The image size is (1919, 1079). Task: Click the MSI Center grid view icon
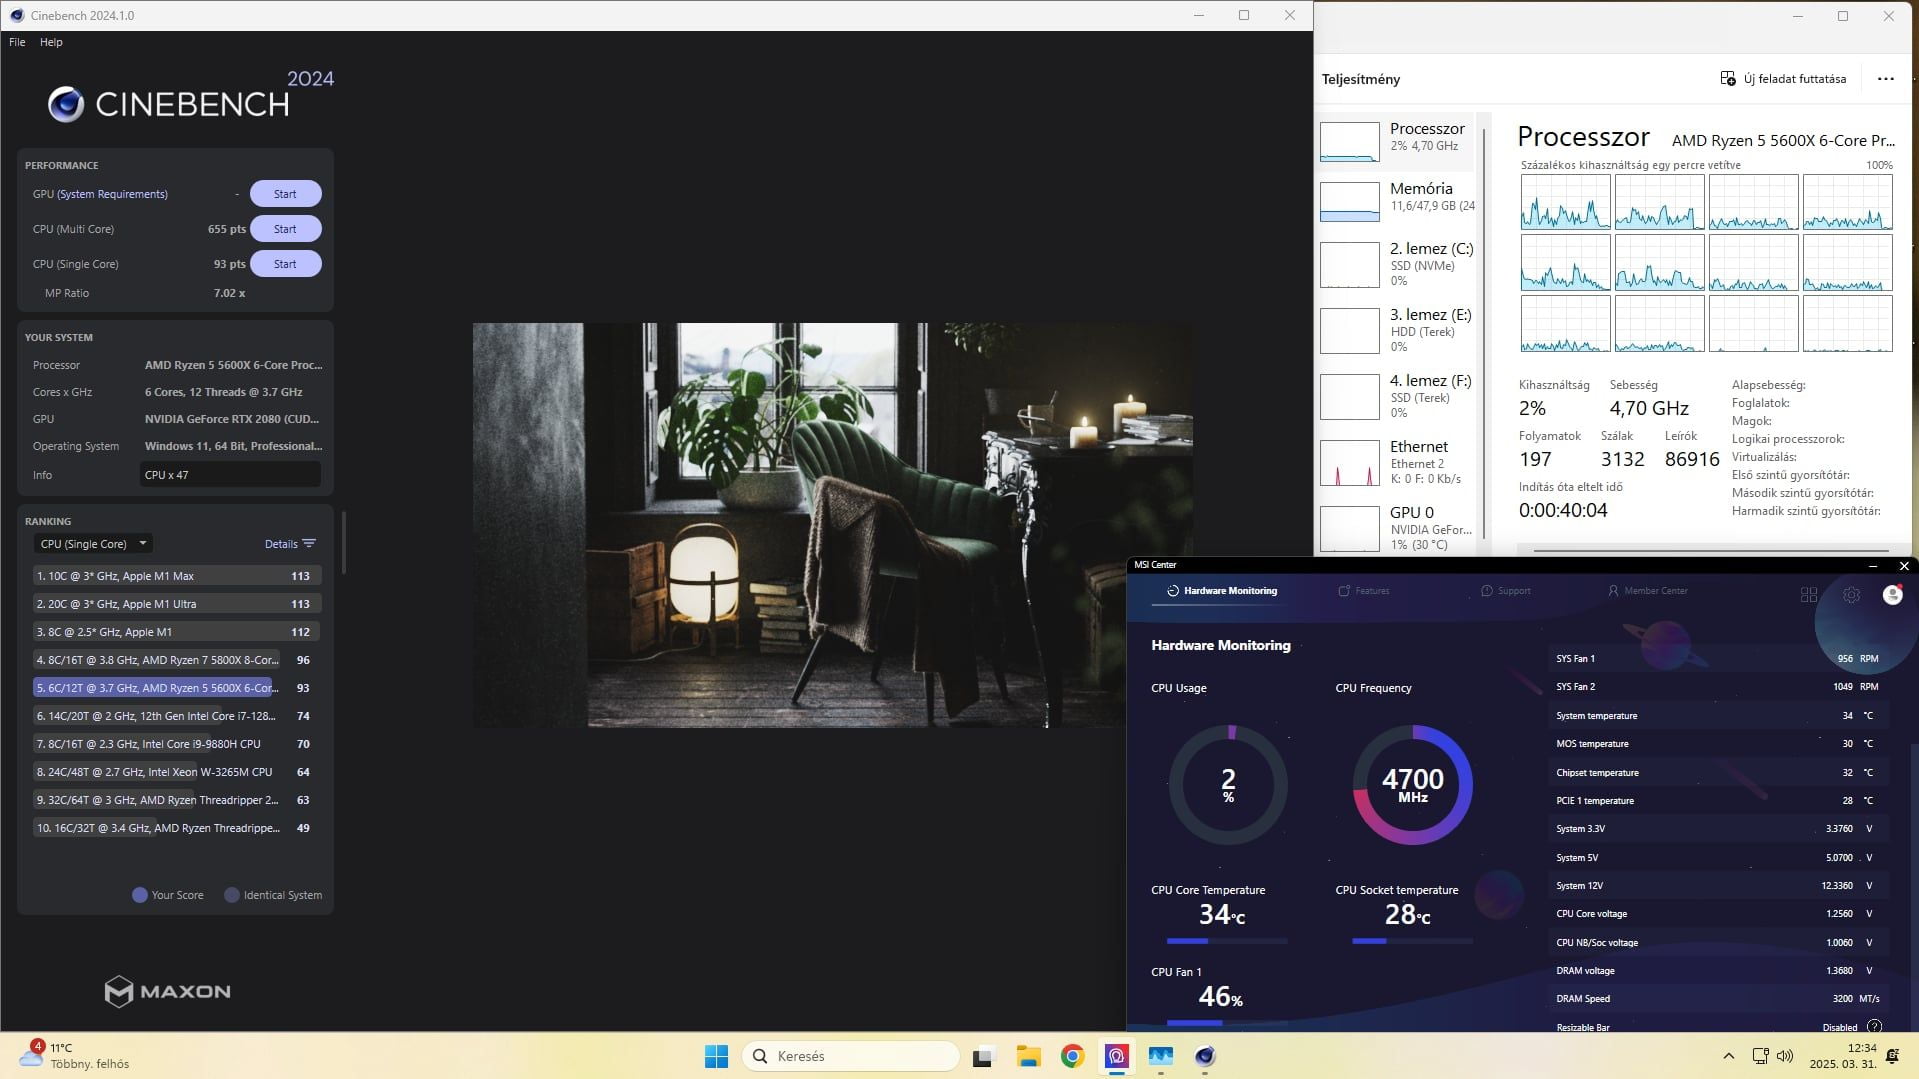pyautogui.click(x=1808, y=594)
